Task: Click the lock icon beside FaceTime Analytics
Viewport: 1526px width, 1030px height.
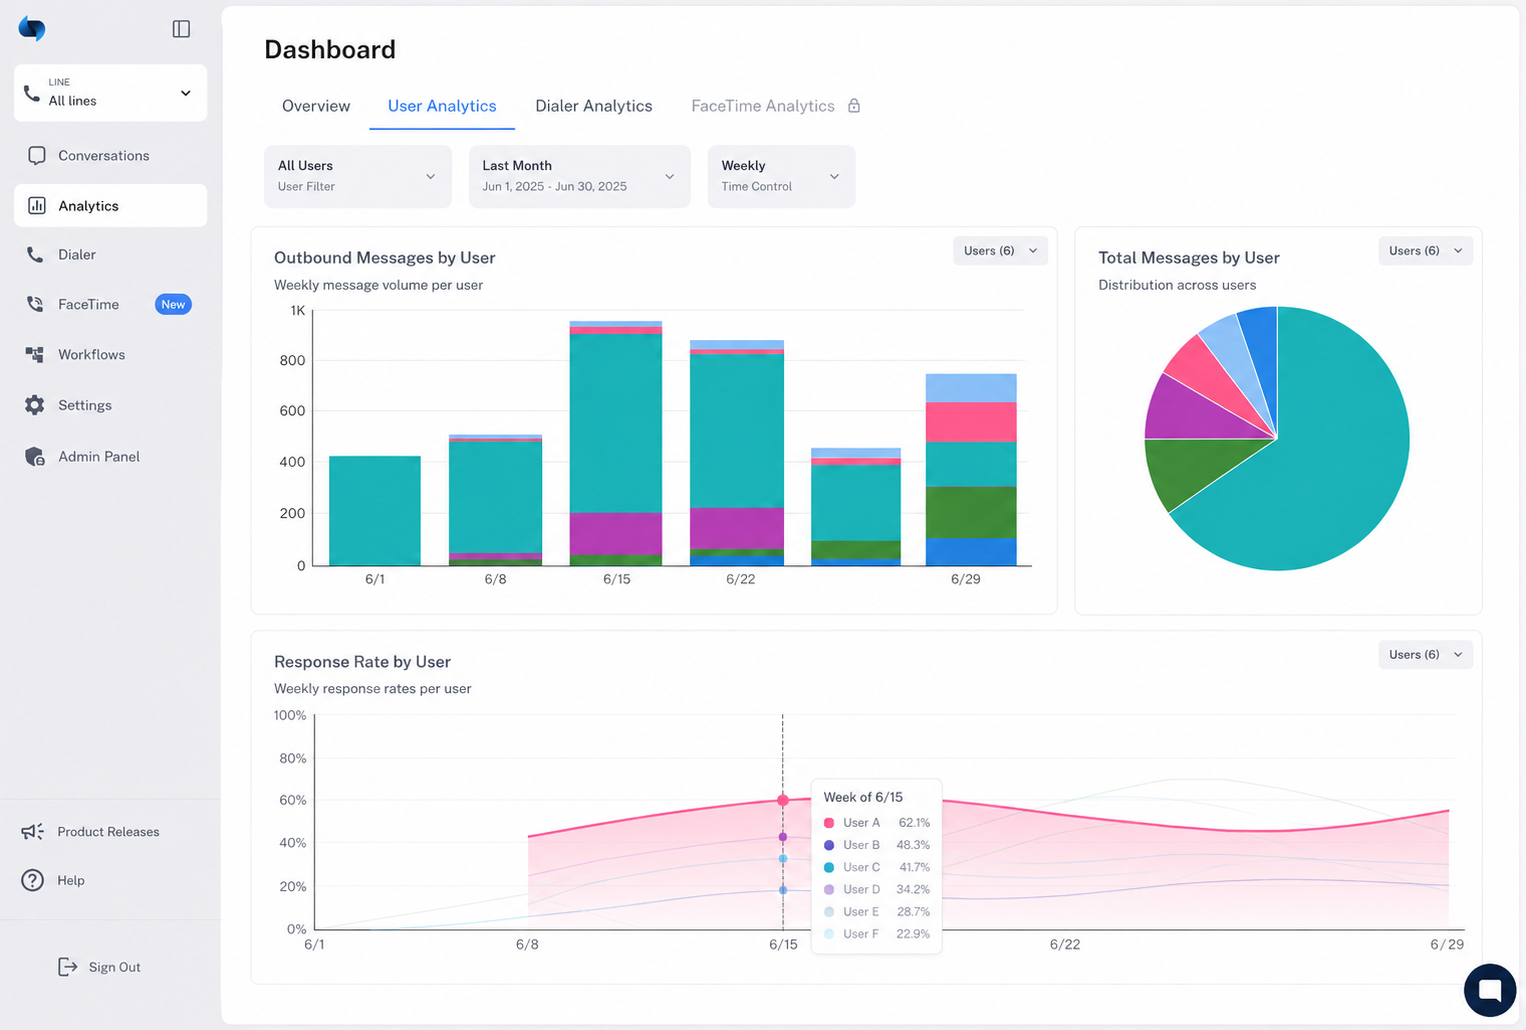Action: click(x=854, y=105)
